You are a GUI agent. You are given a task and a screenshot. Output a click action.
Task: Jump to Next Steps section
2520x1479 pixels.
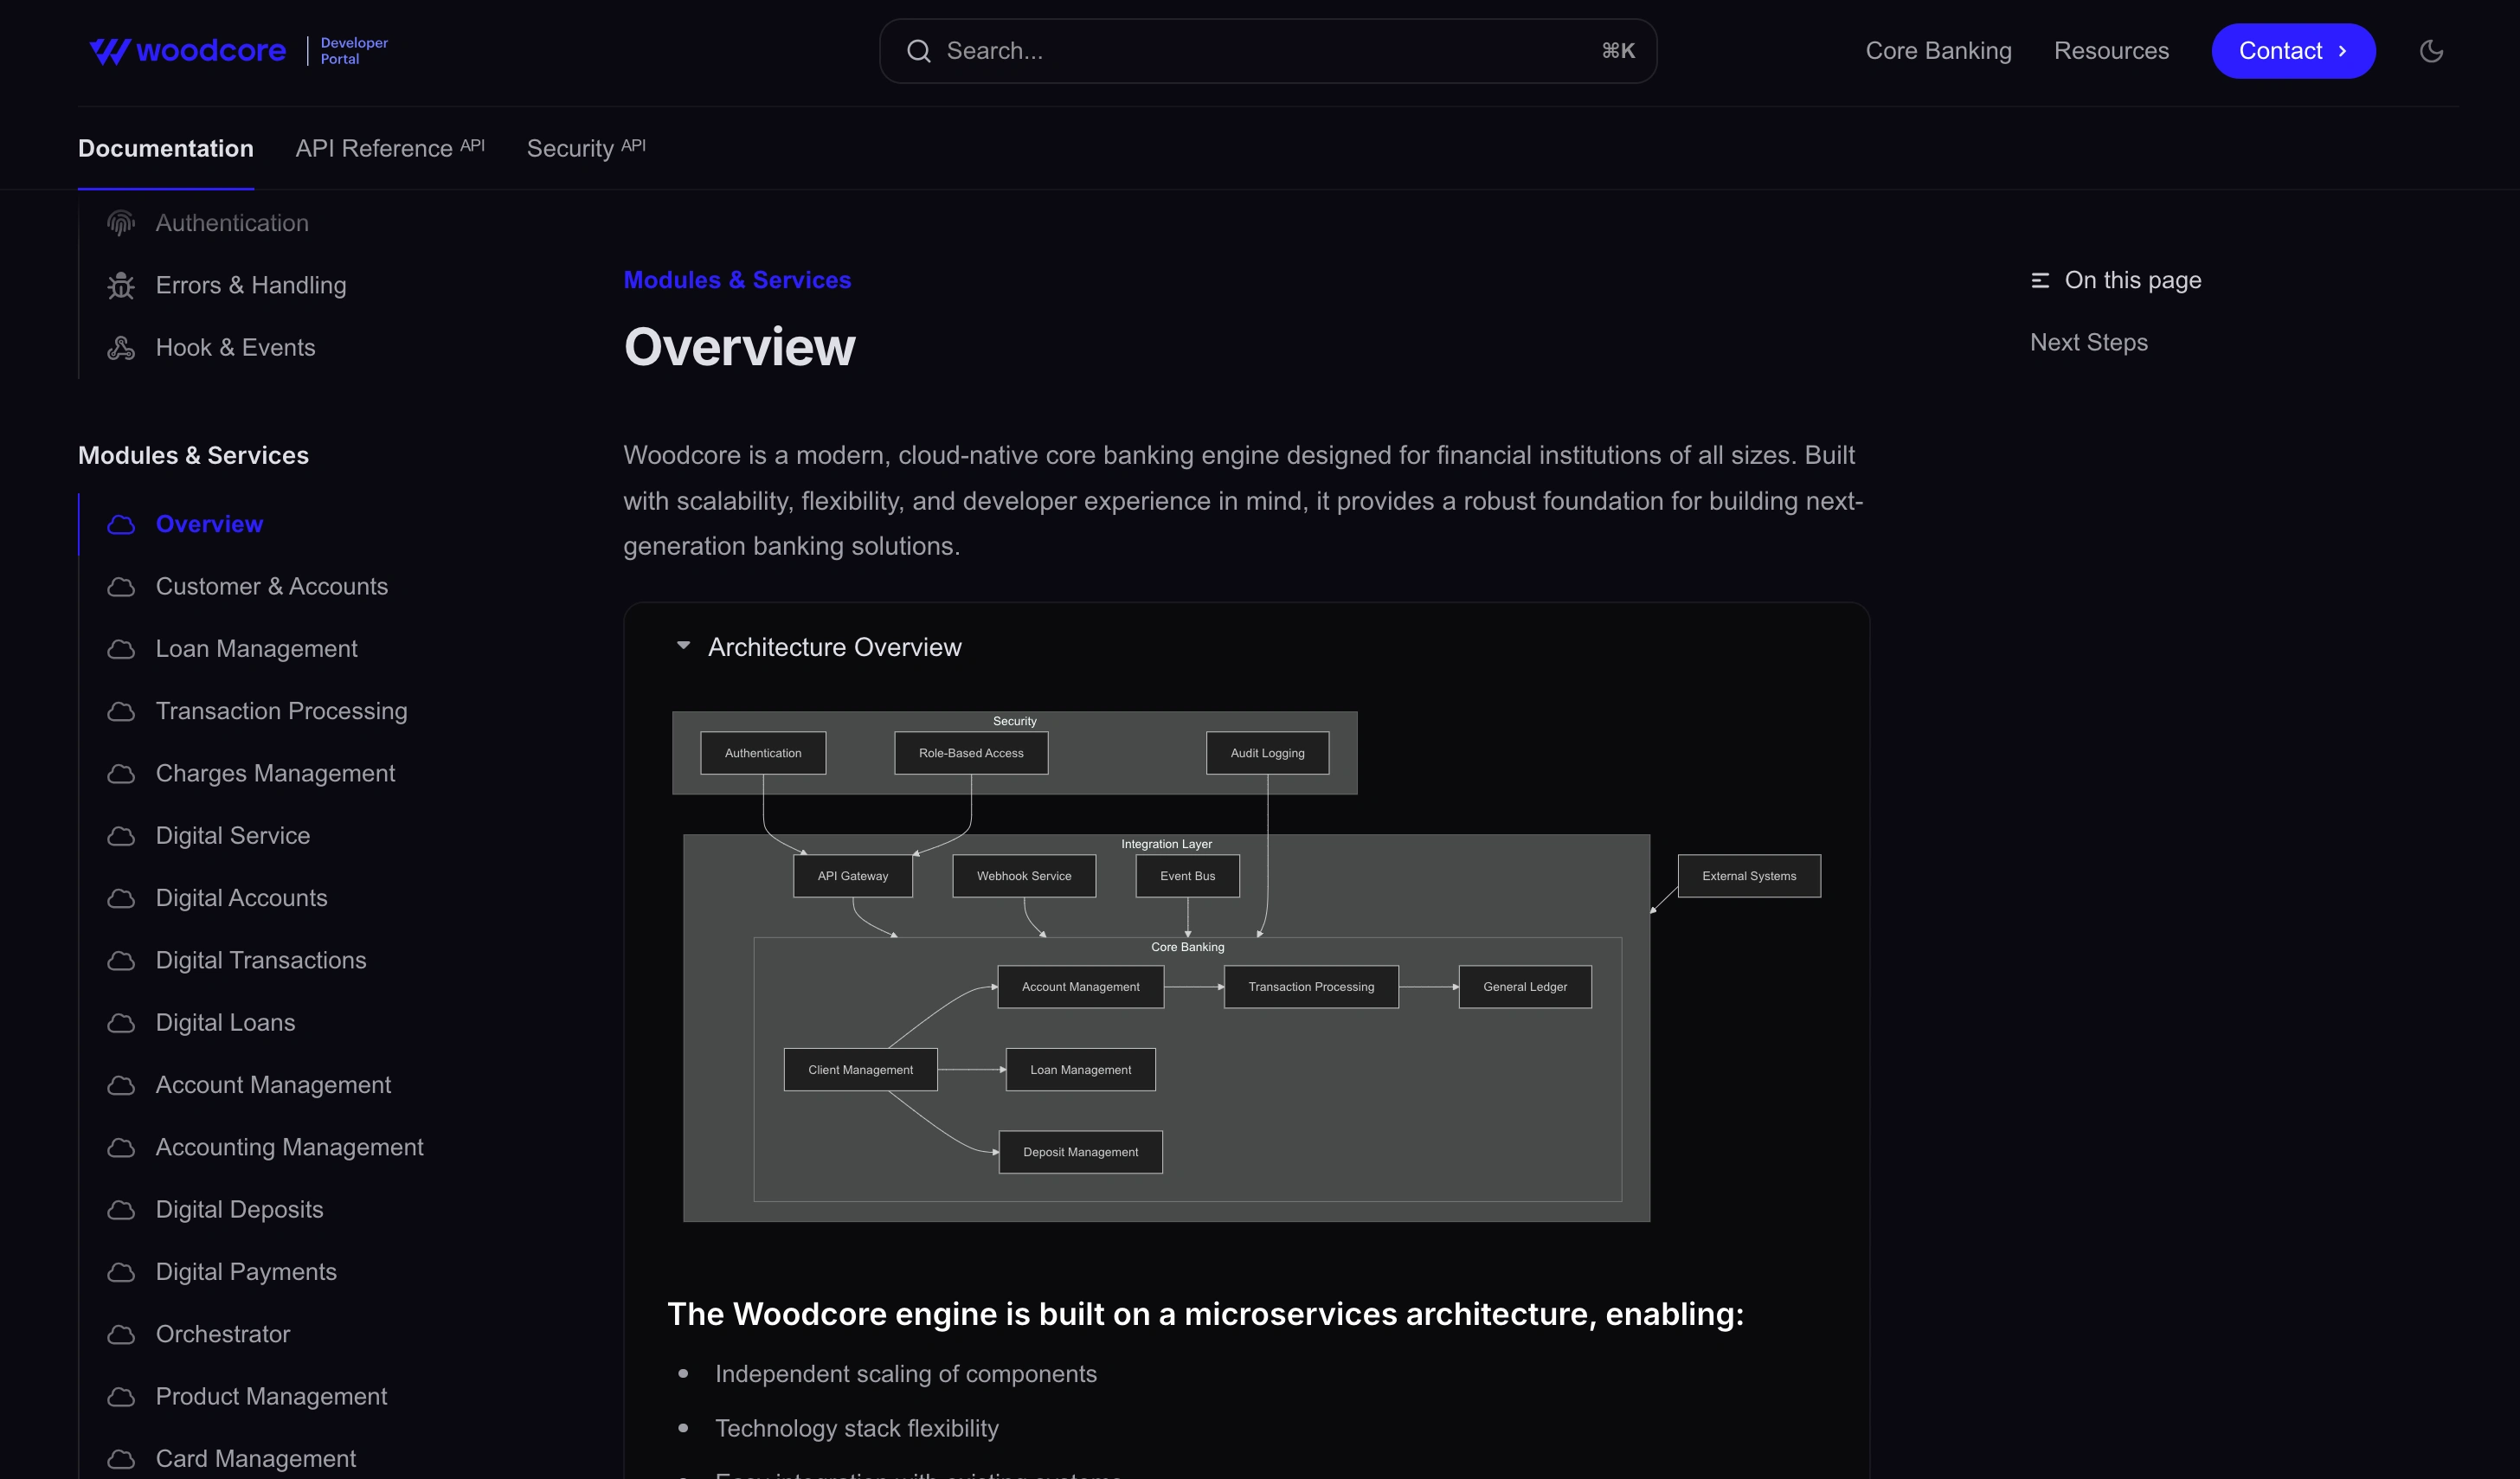click(x=2088, y=343)
